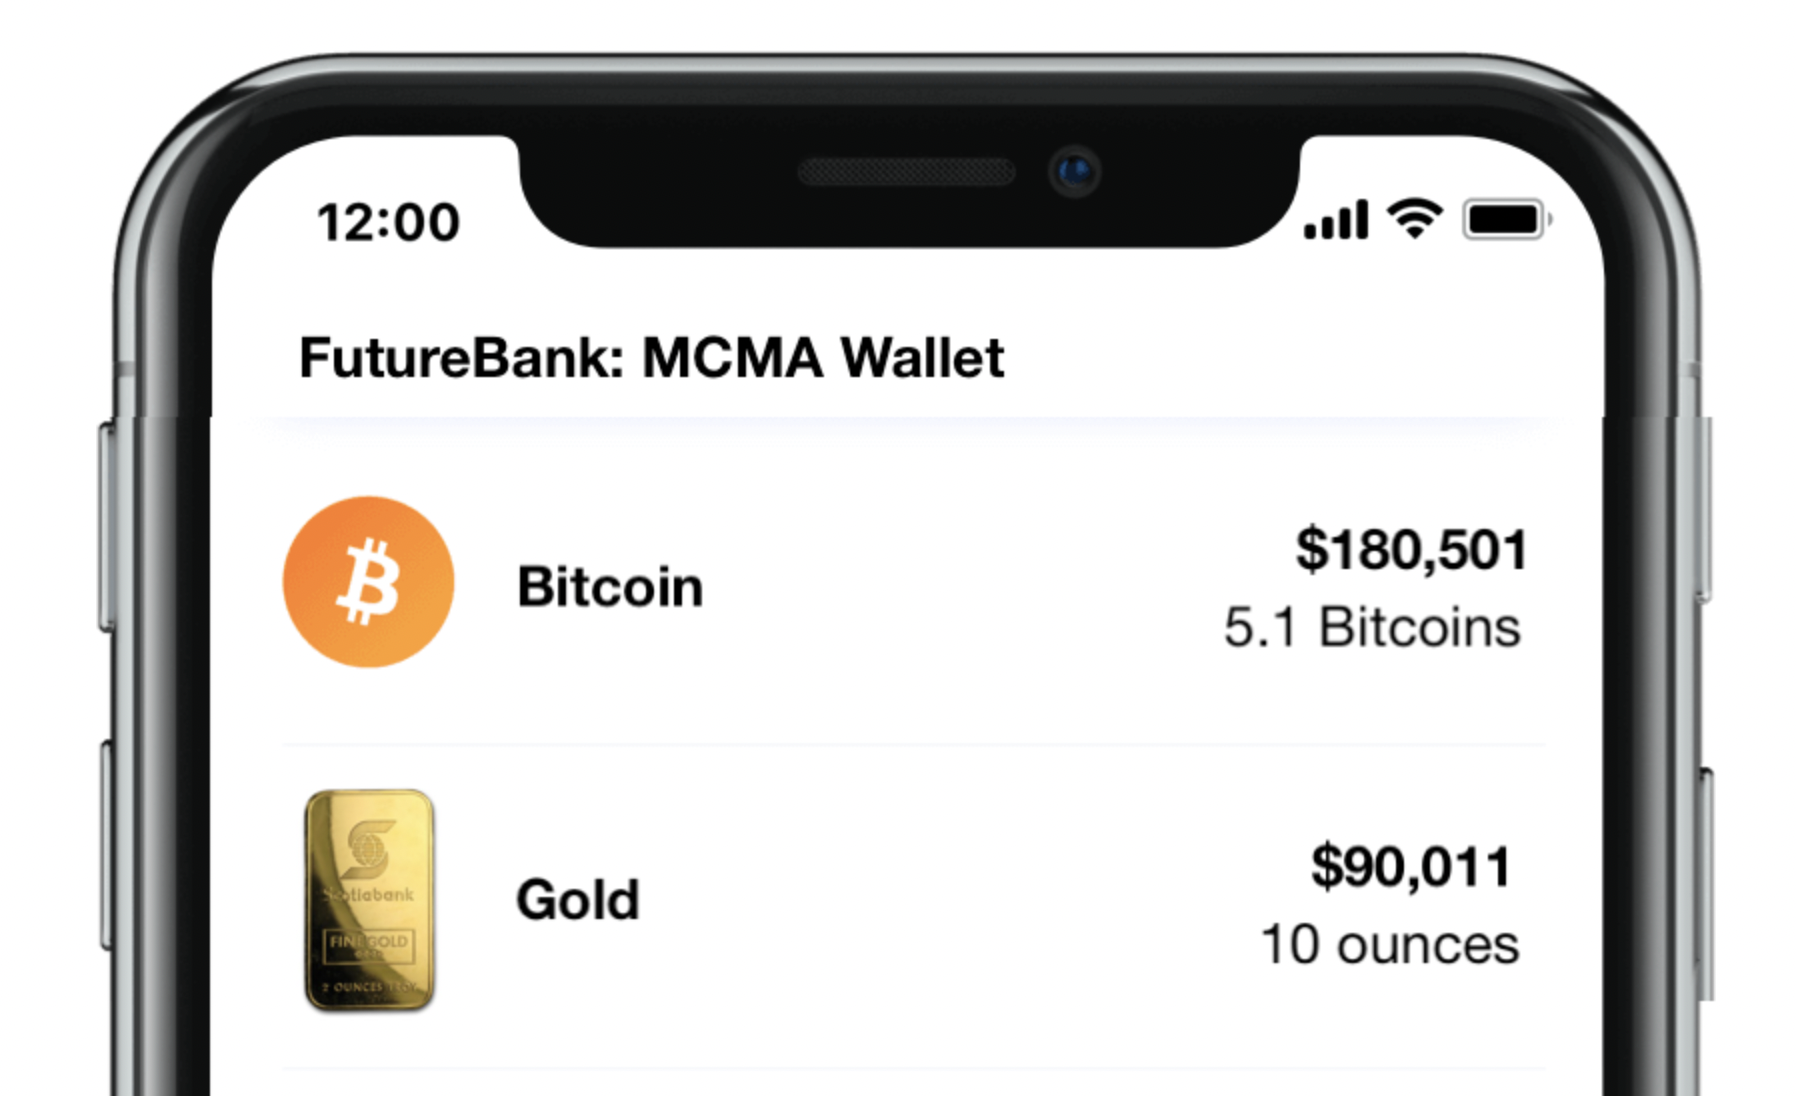Tap the orange Bitcoin logo icon

[369, 582]
